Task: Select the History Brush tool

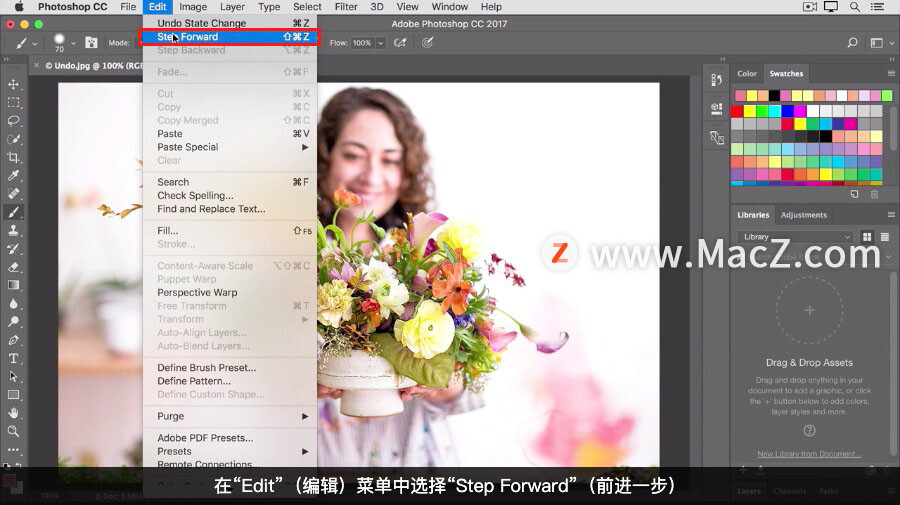Action: 13,248
